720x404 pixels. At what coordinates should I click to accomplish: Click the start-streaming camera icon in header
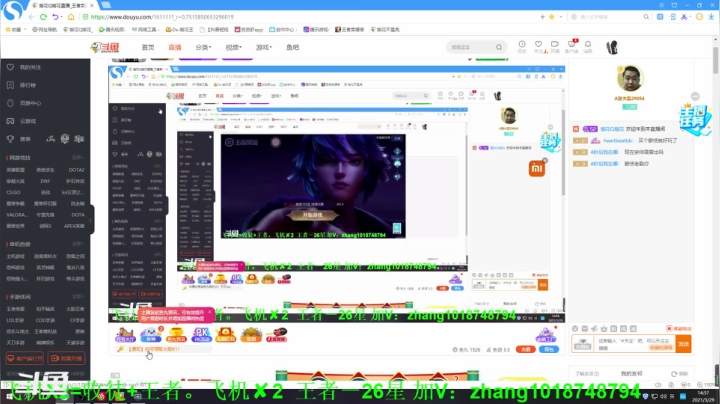555,45
